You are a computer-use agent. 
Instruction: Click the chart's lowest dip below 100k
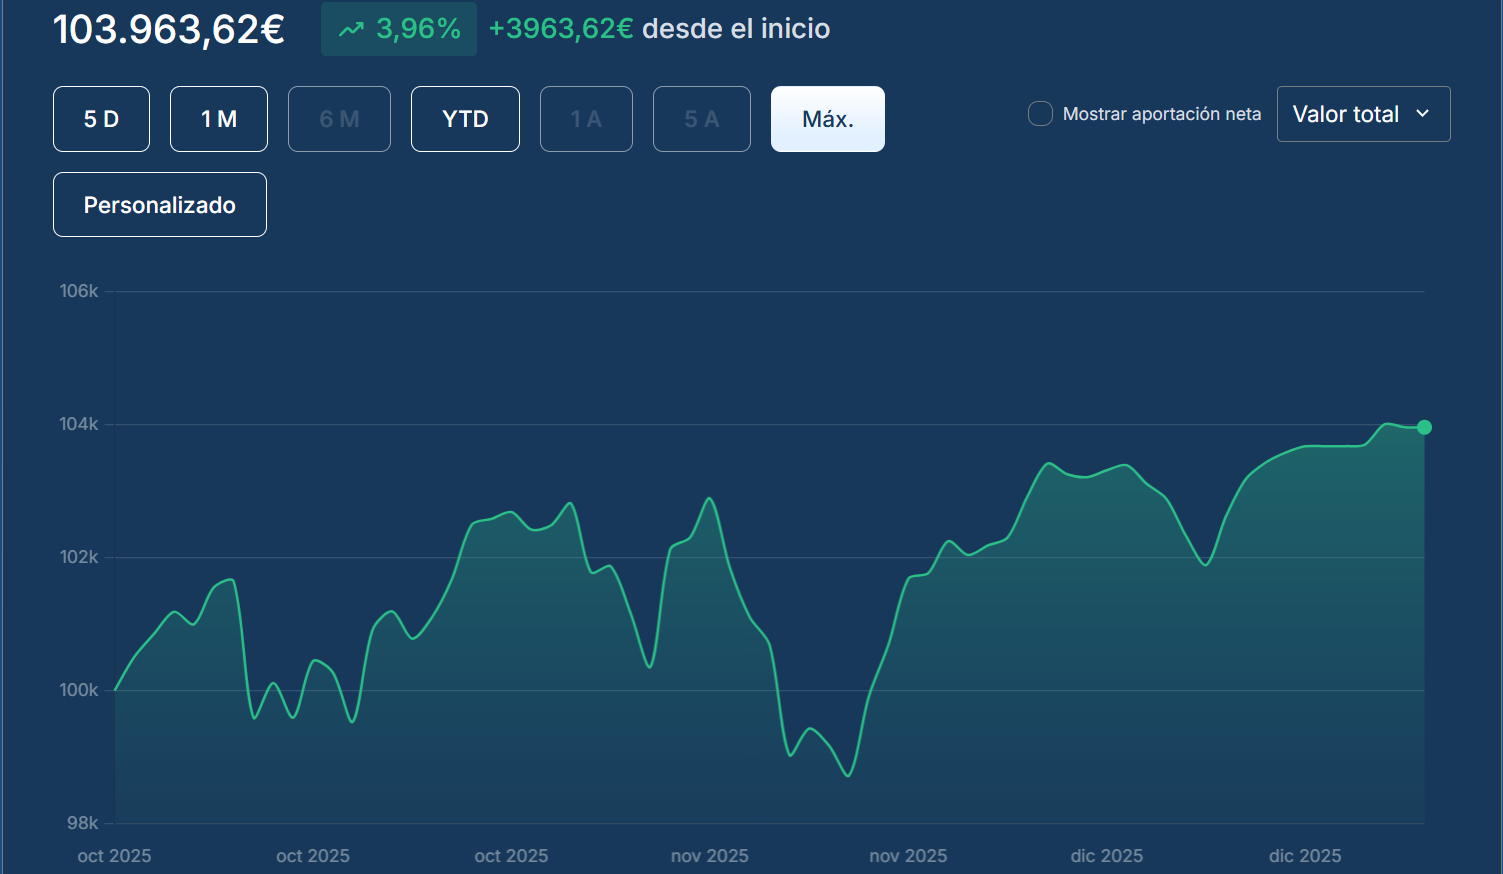pos(849,775)
